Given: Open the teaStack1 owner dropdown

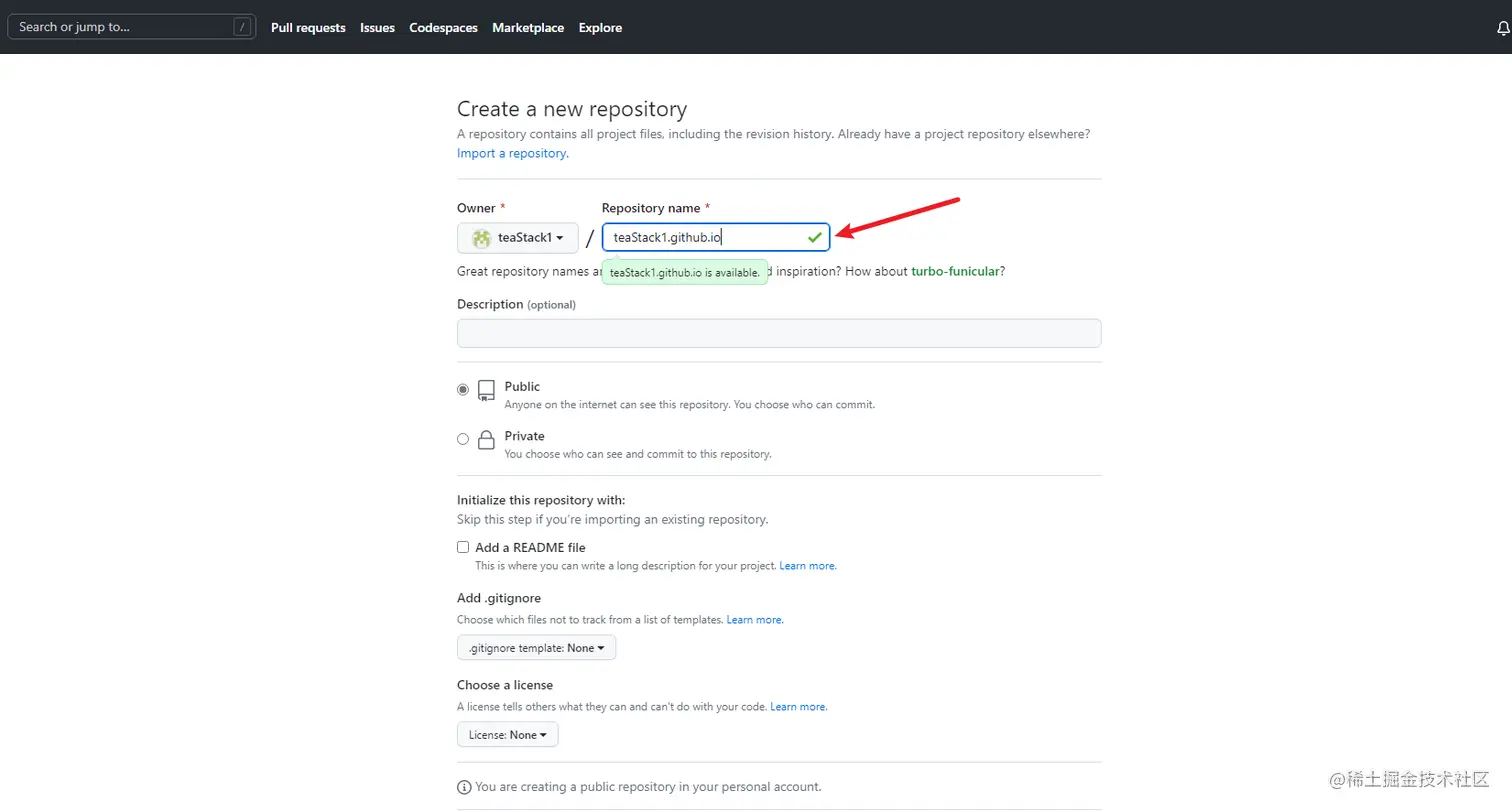Looking at the screenshot, I should [518, 238].
